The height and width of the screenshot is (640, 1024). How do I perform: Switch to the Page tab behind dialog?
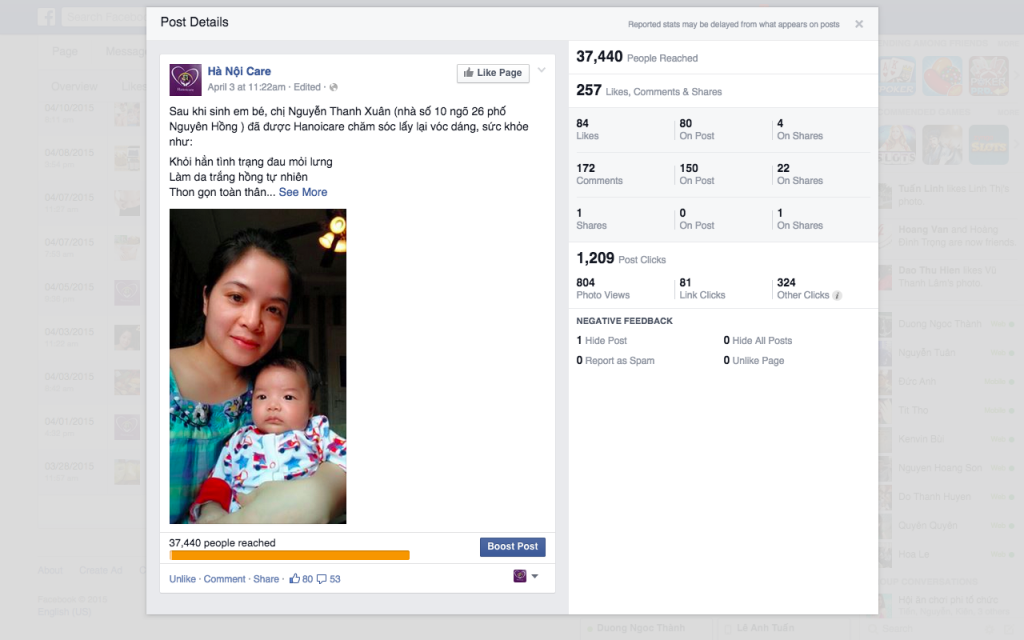(x=65, y=51)
